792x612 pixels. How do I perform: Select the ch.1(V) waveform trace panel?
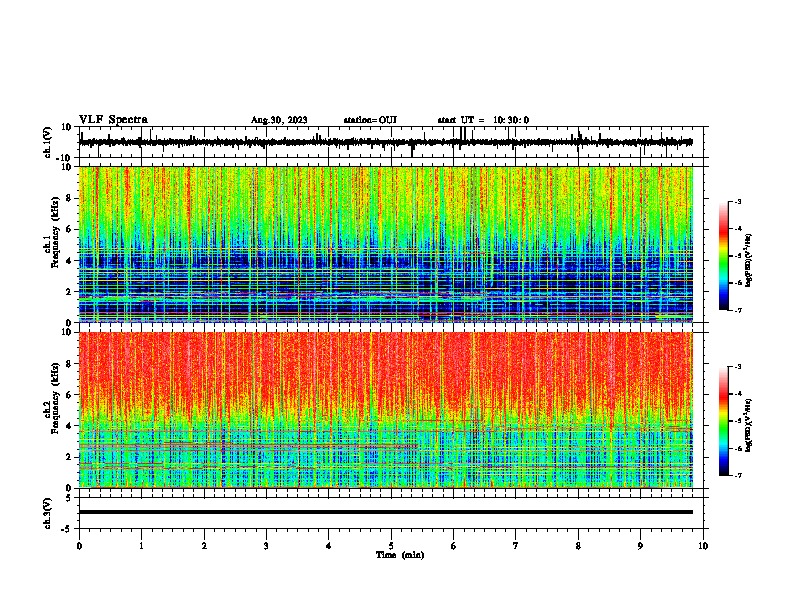393,142
